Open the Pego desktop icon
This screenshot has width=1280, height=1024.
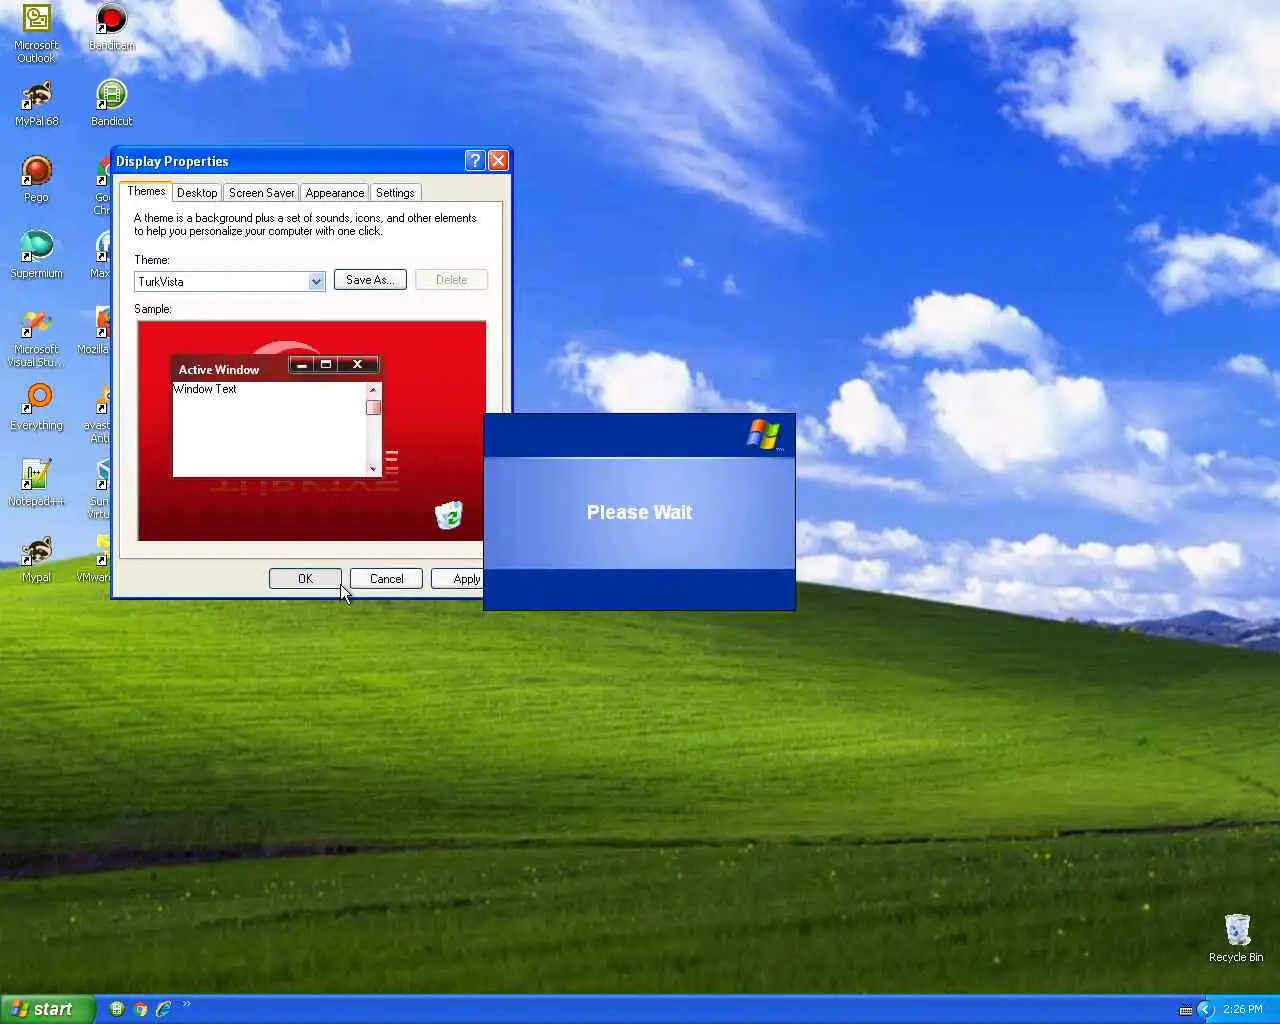36,180
